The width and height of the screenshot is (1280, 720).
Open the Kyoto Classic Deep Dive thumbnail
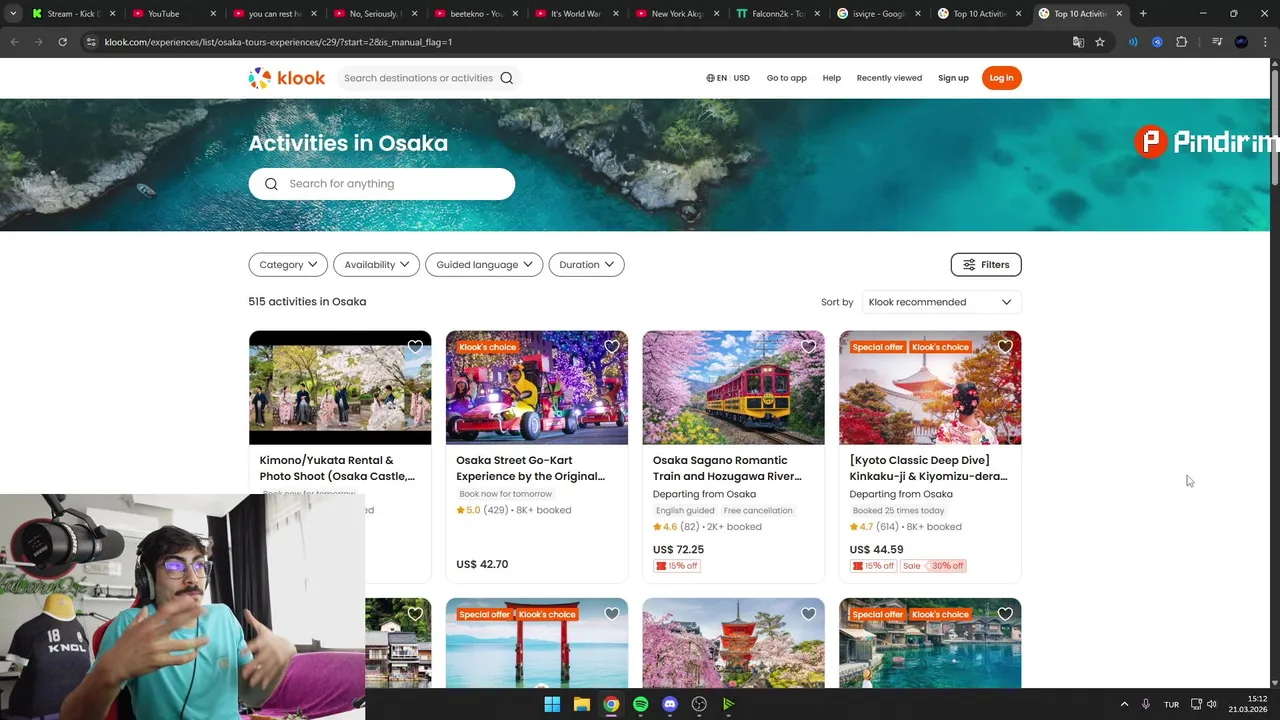930,388
